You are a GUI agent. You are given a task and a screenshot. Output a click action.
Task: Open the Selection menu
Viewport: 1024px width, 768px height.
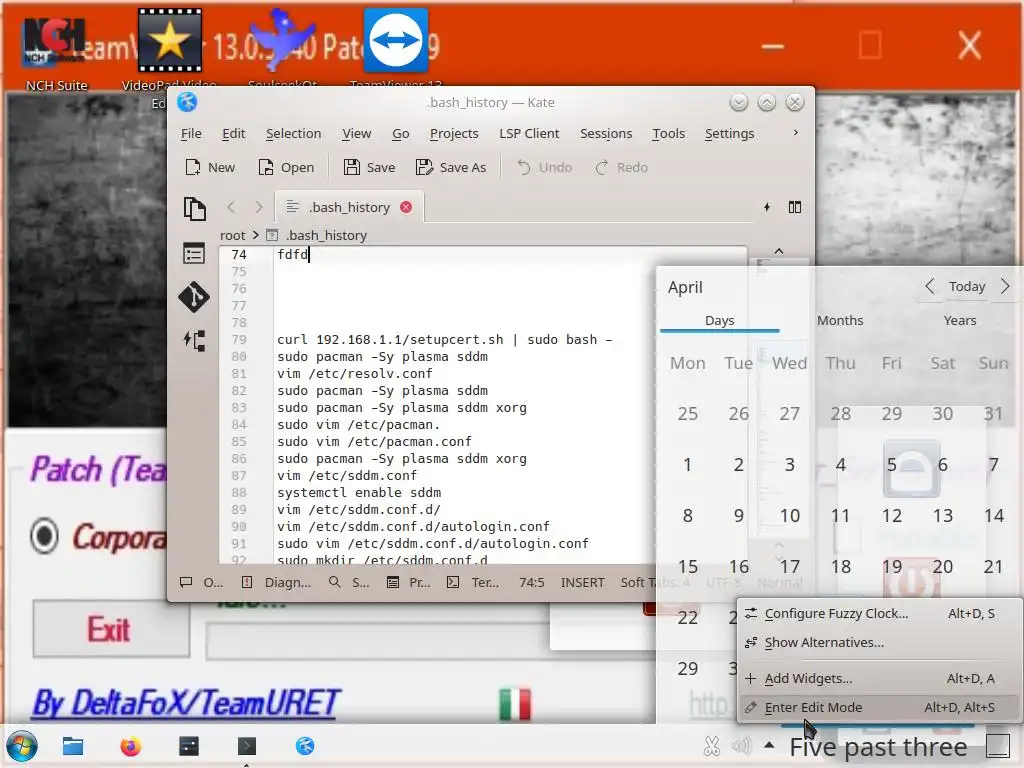[293, 133]
